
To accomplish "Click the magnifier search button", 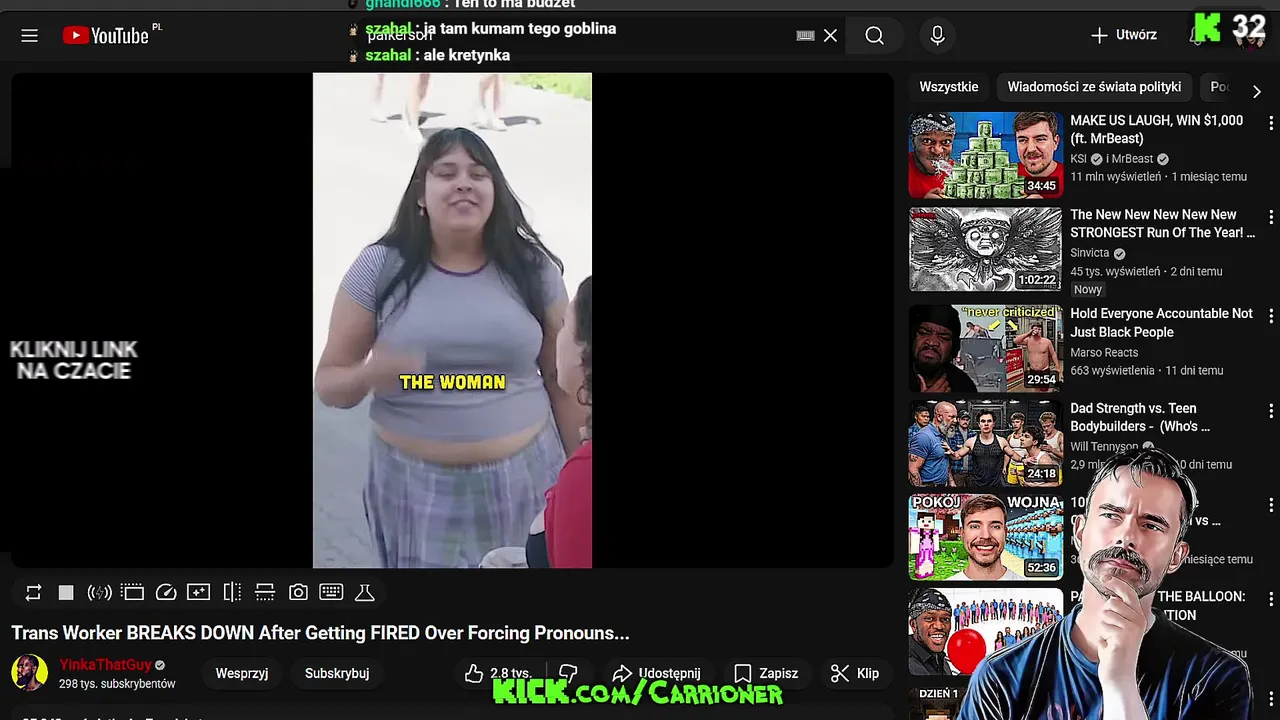I will click(874, 36).
